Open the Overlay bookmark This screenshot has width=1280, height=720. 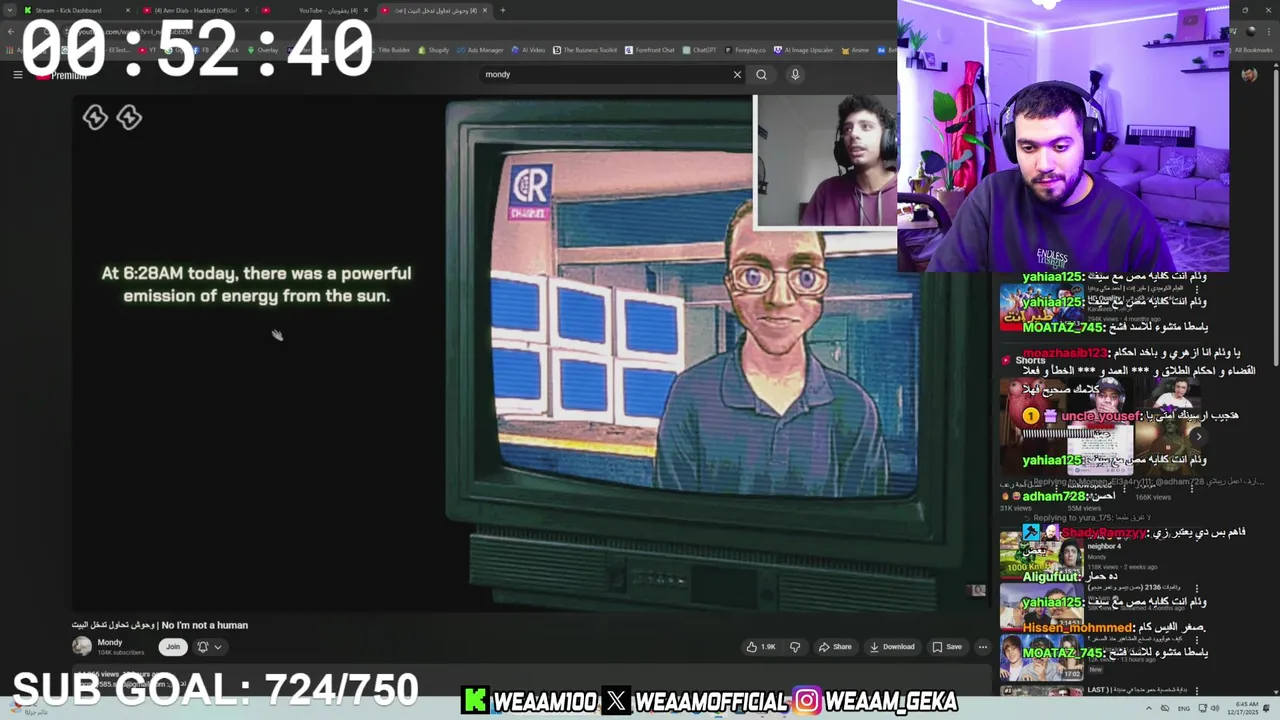click(263, 50)
